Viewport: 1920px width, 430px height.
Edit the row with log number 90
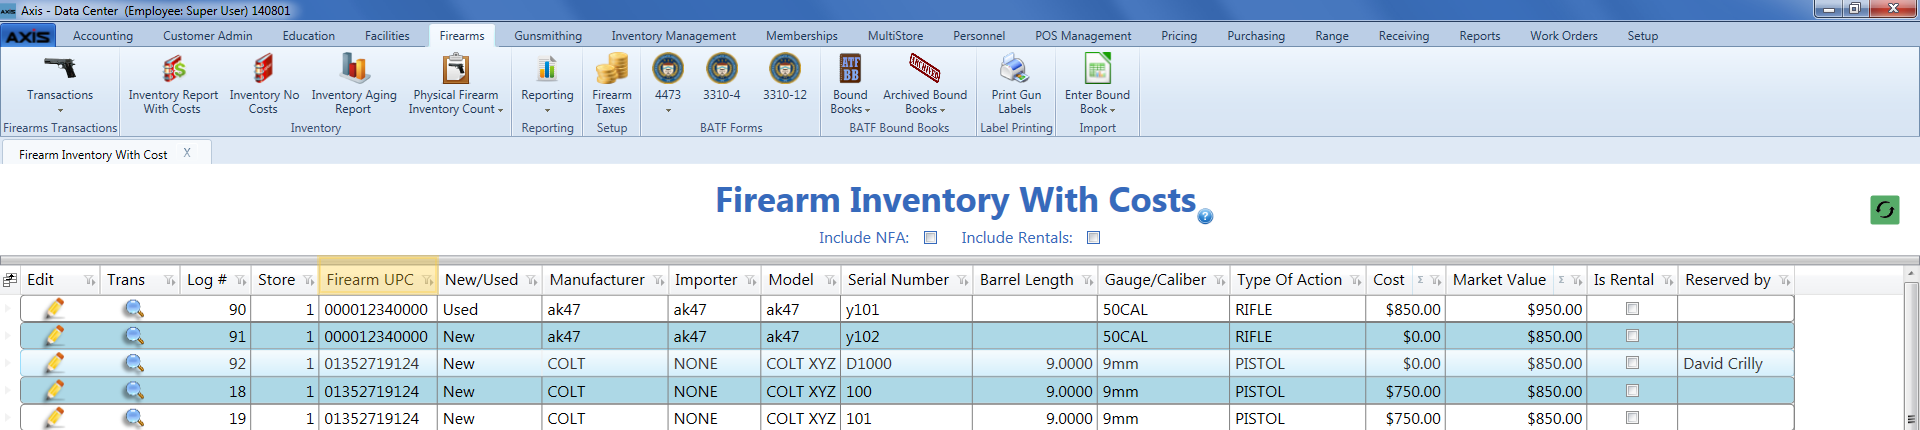[54, 309]
